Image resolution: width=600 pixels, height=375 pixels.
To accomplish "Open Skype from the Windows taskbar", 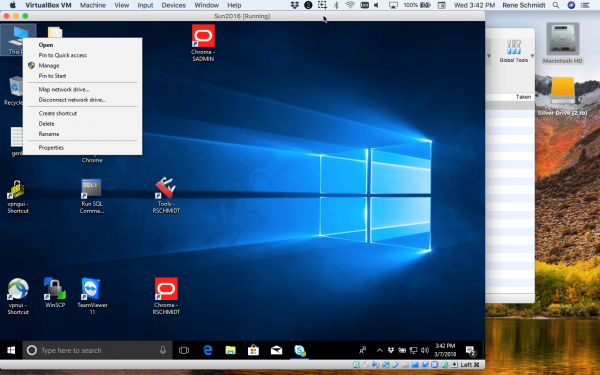I will [300, 350].
